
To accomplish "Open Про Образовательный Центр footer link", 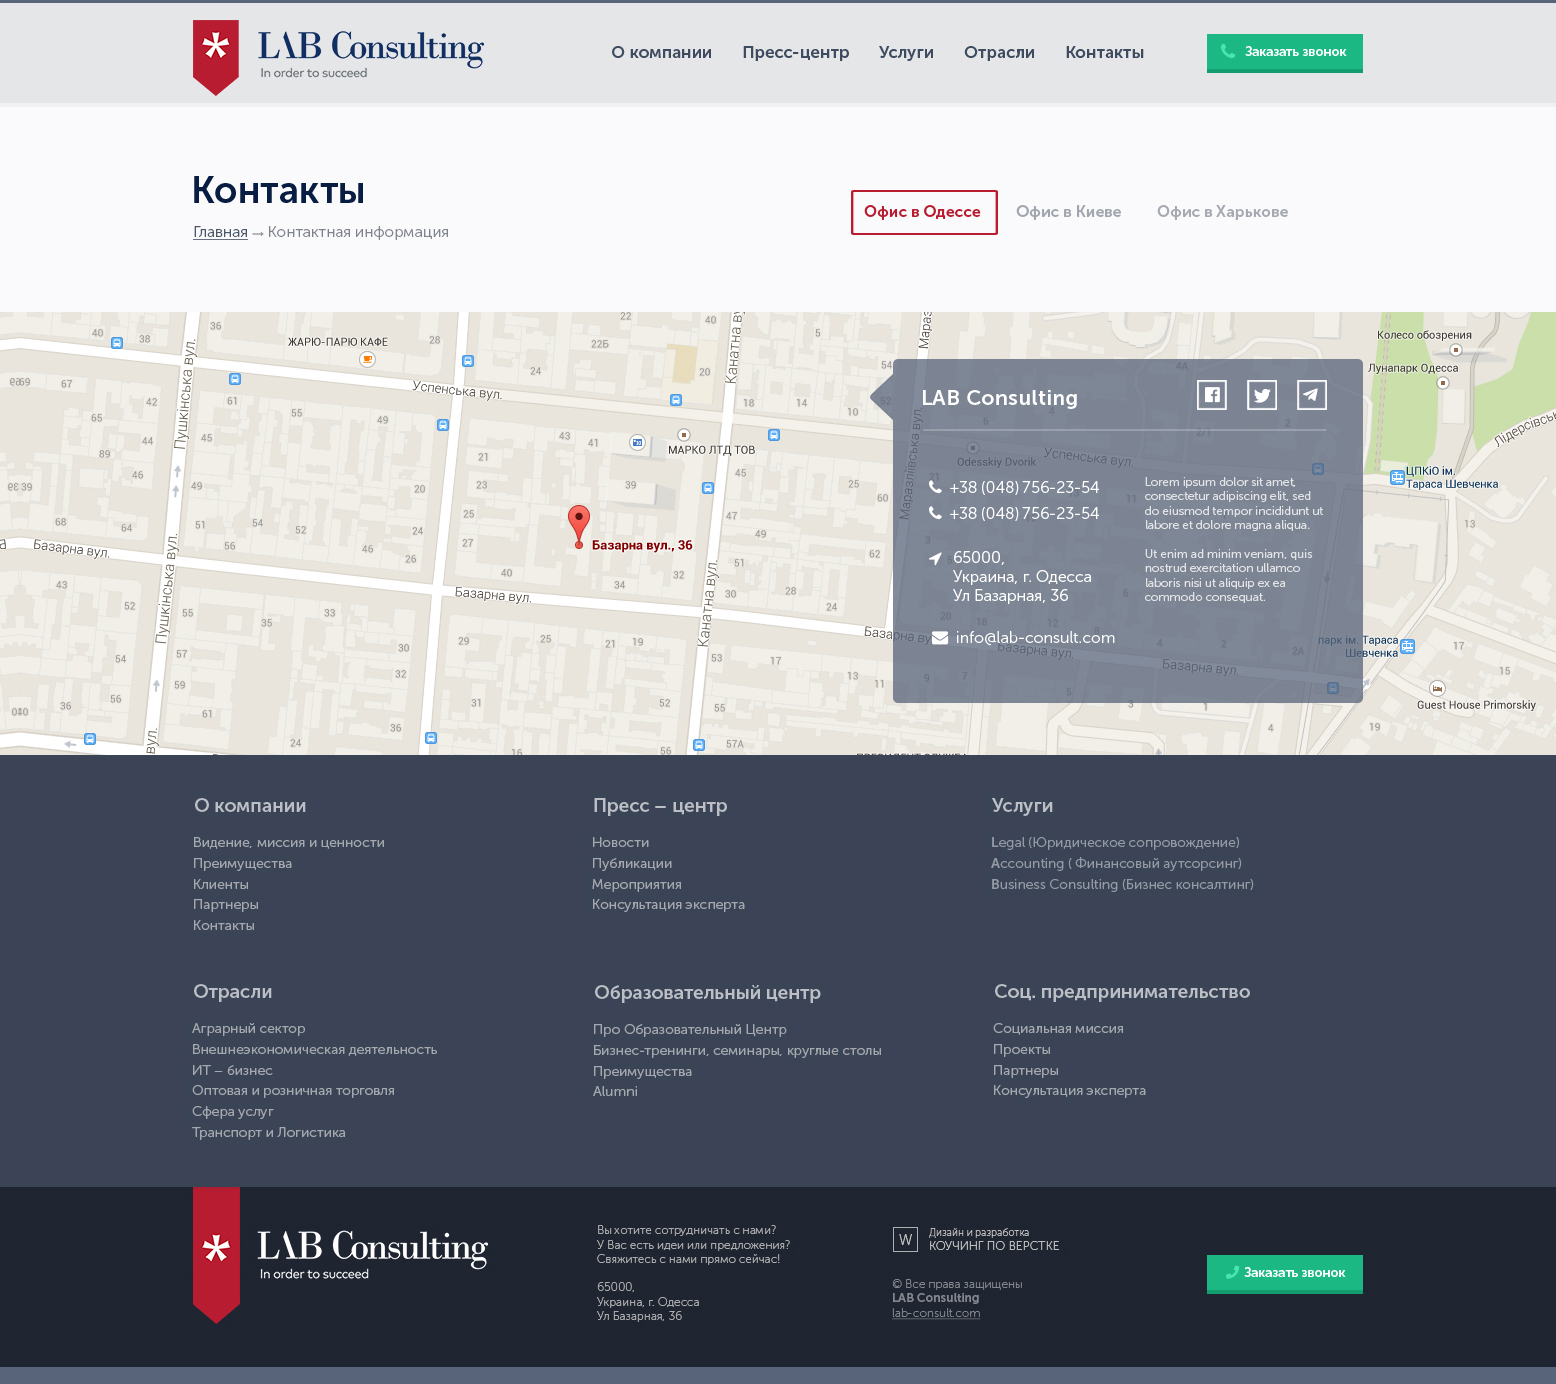I will click(x=690, y=1030).
